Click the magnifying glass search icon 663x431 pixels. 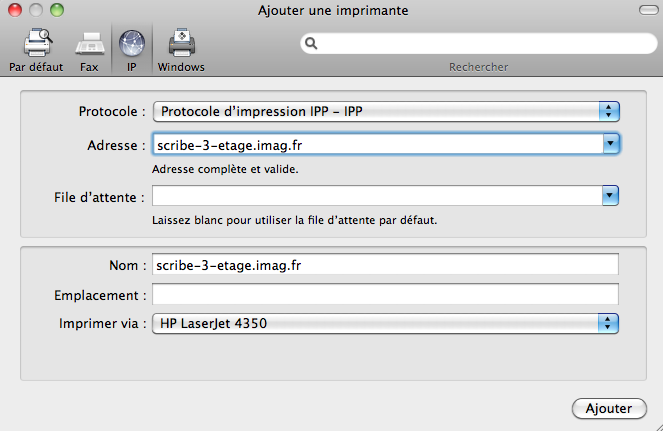311,43
